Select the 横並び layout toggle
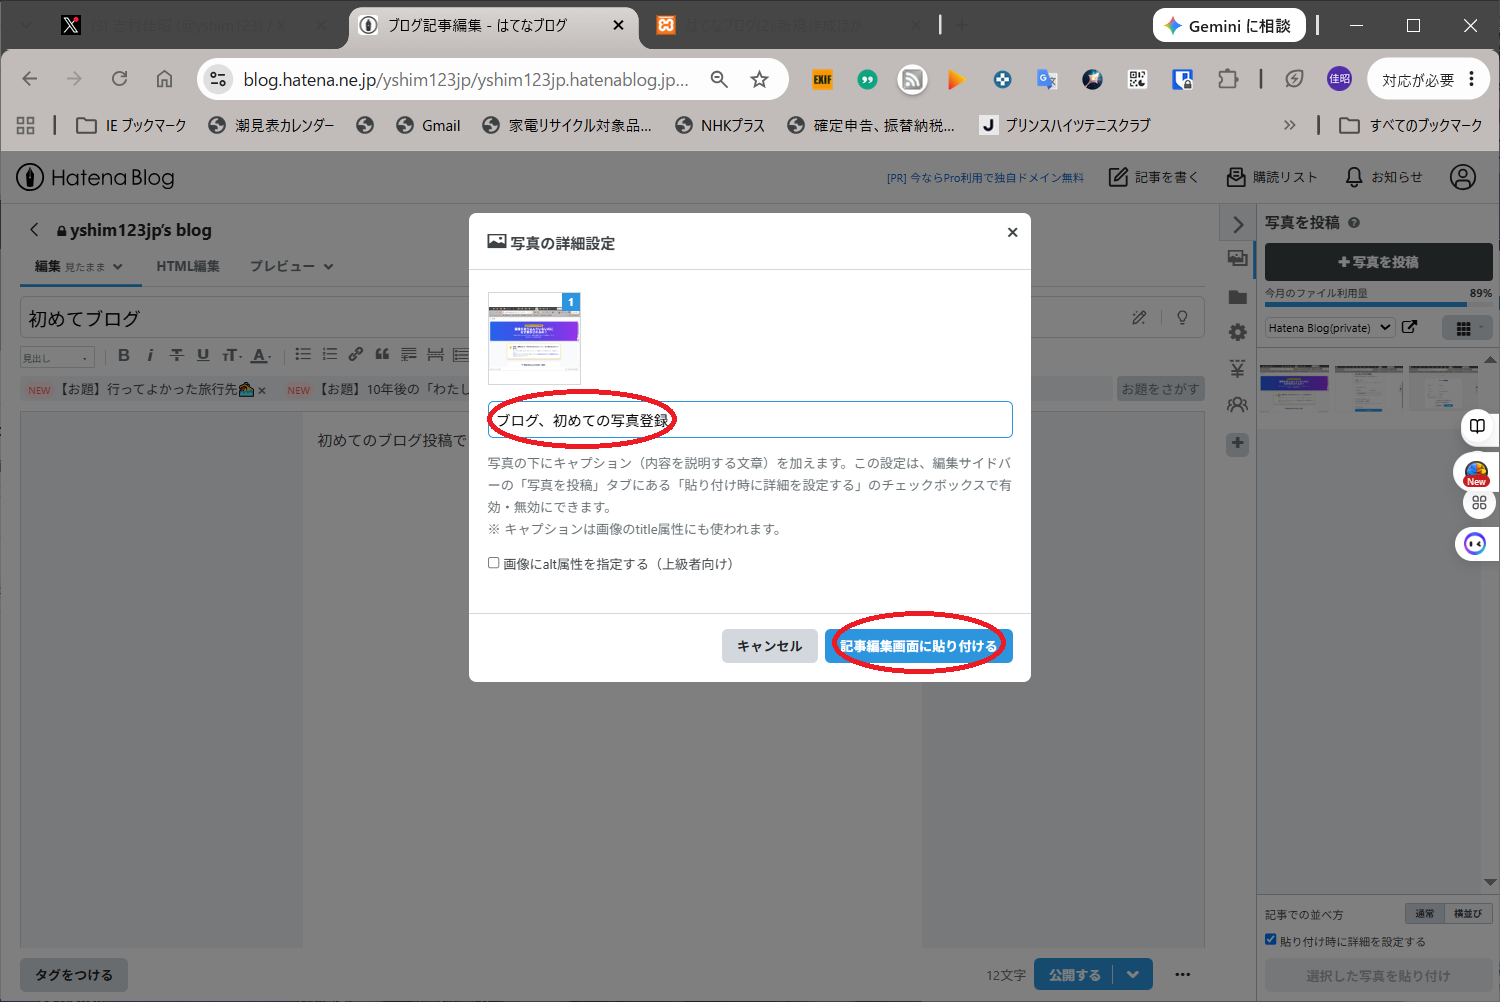This screenshot has height=1002, width=1500. click(1468, 914)
